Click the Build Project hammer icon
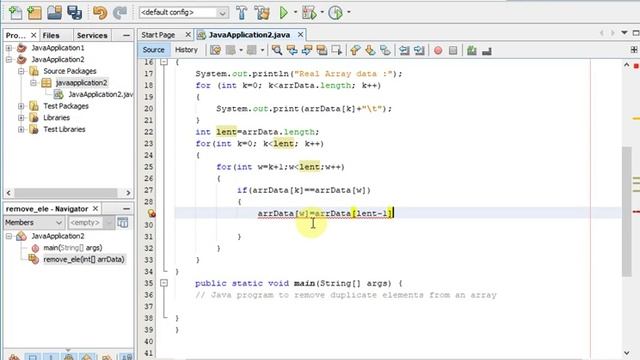 (x=242, y=13)
